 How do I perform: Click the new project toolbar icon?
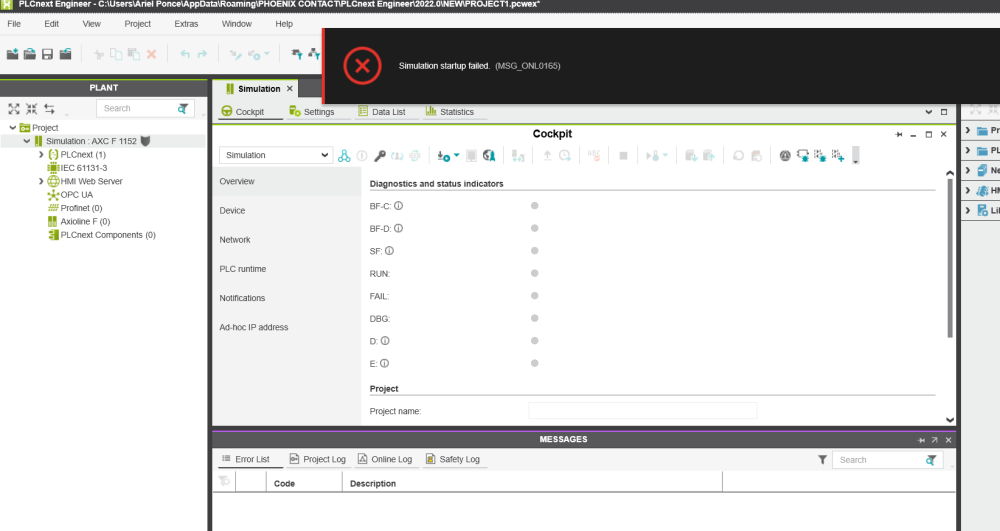(13, 54)
